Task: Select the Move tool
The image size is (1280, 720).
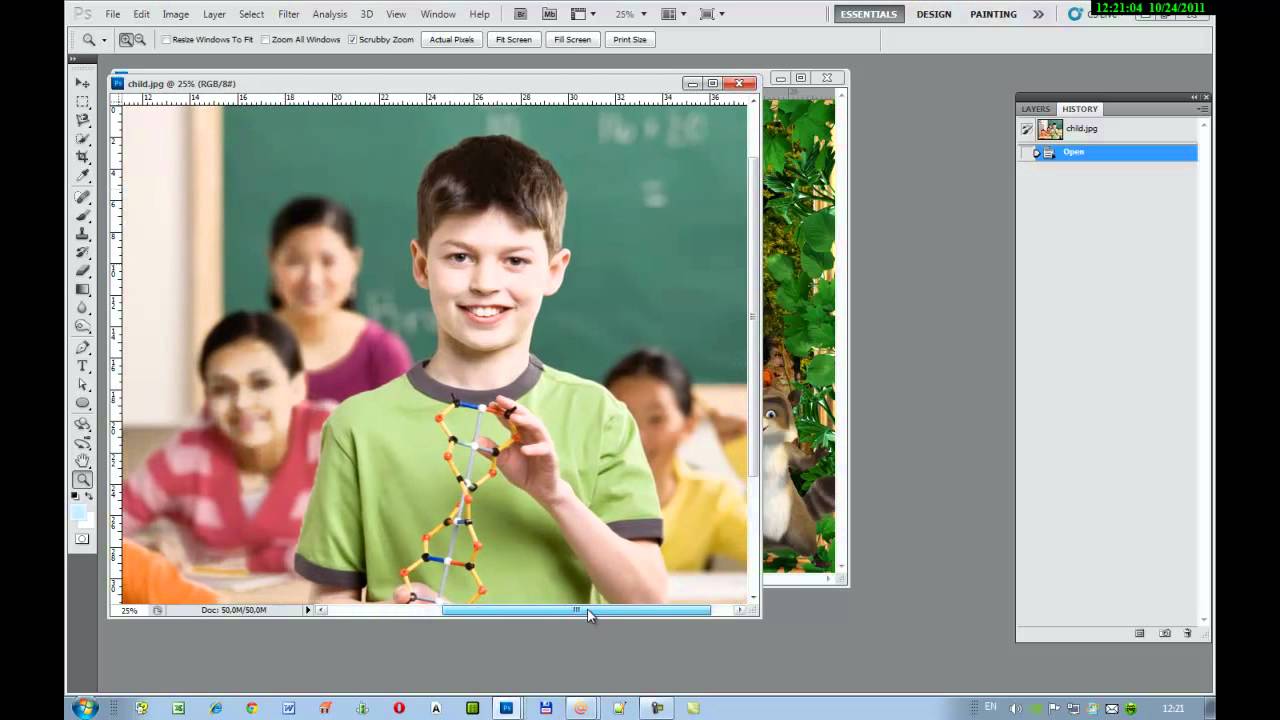Action: point(83,83)
